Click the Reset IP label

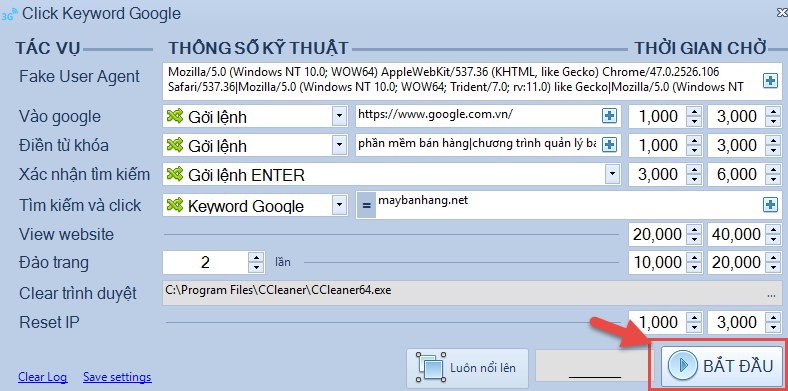coord(49,322)
